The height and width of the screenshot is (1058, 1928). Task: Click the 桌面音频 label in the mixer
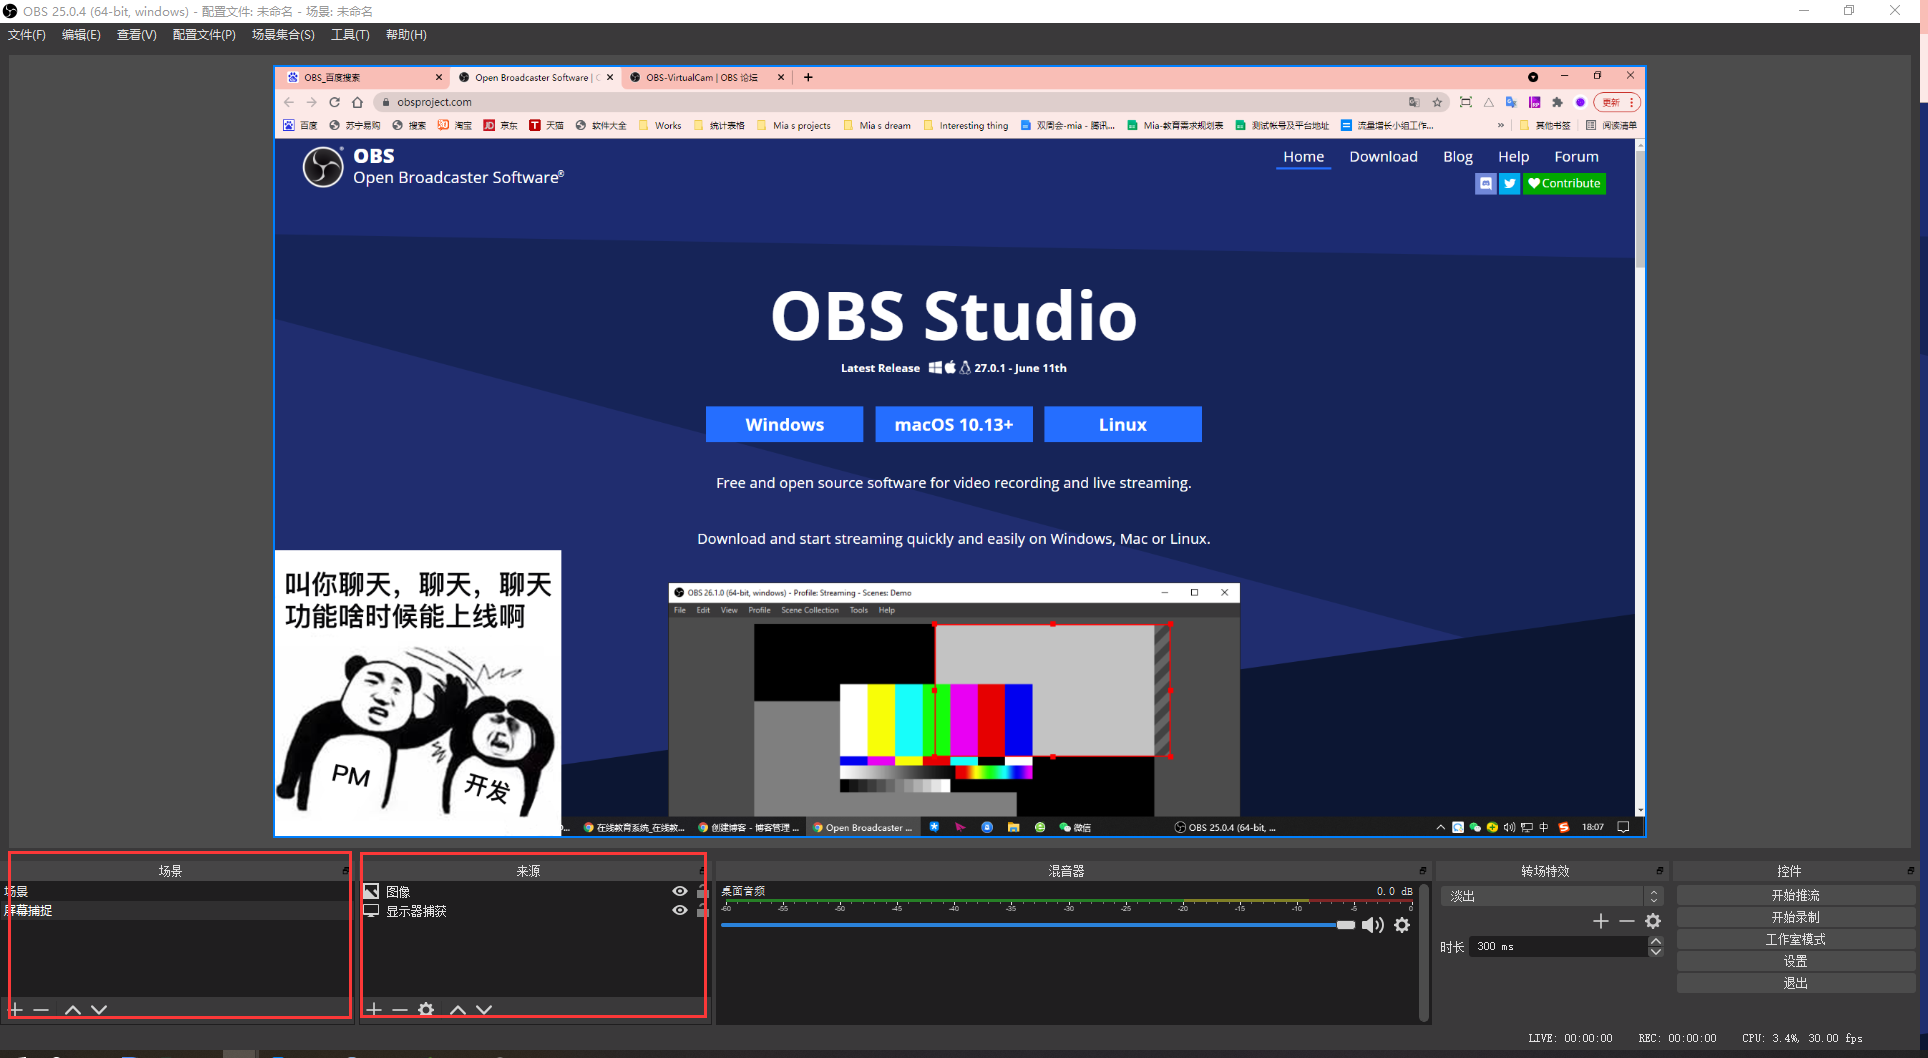pos(743,890)
